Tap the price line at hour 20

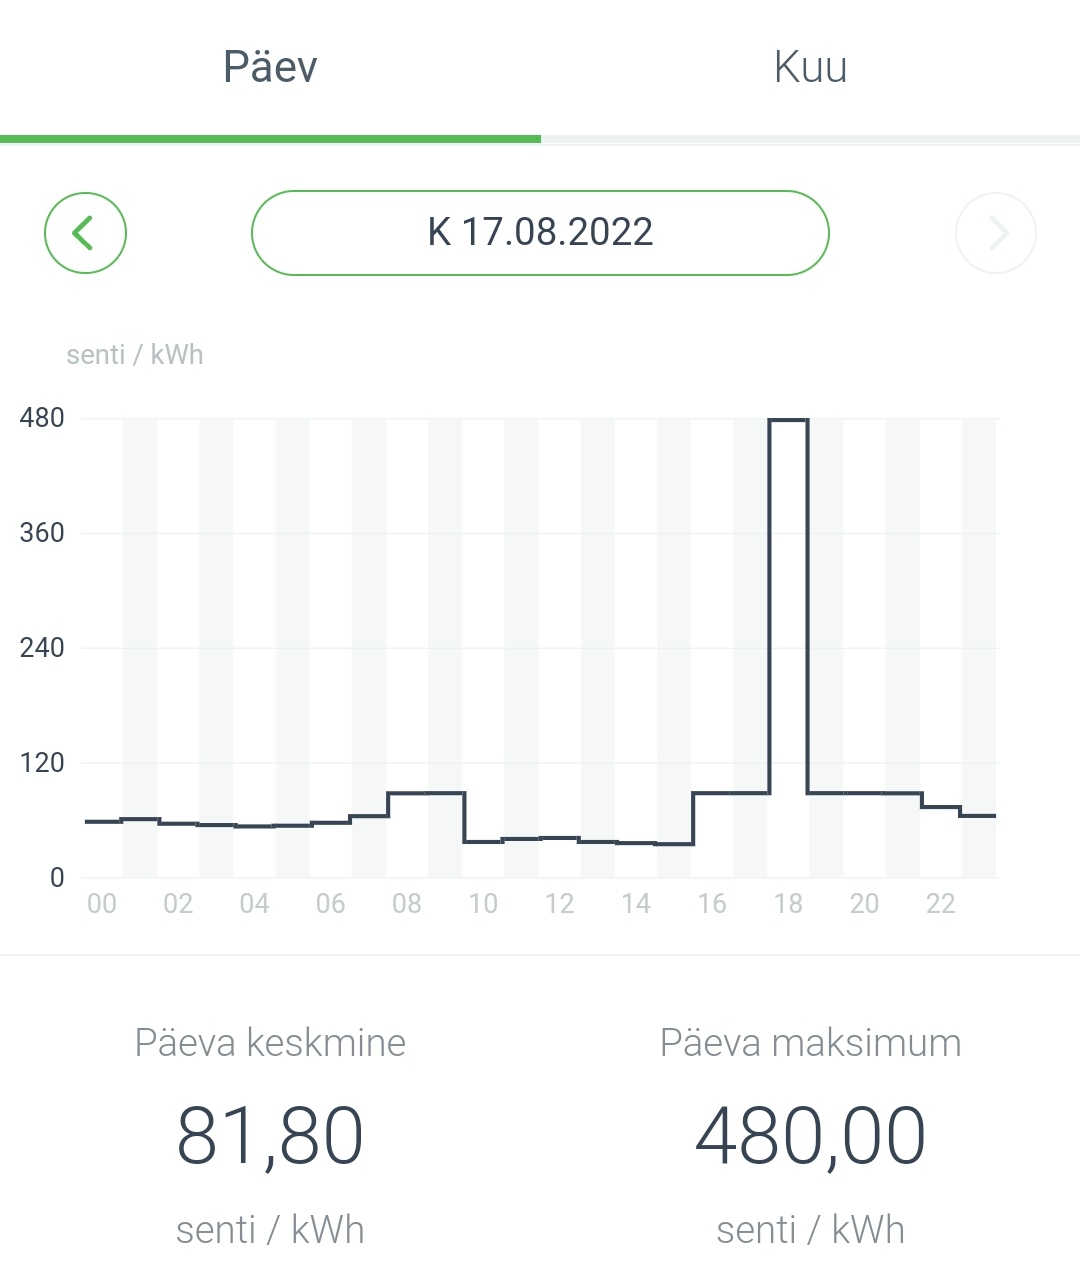pyautogui.click(x=864, y=793)
